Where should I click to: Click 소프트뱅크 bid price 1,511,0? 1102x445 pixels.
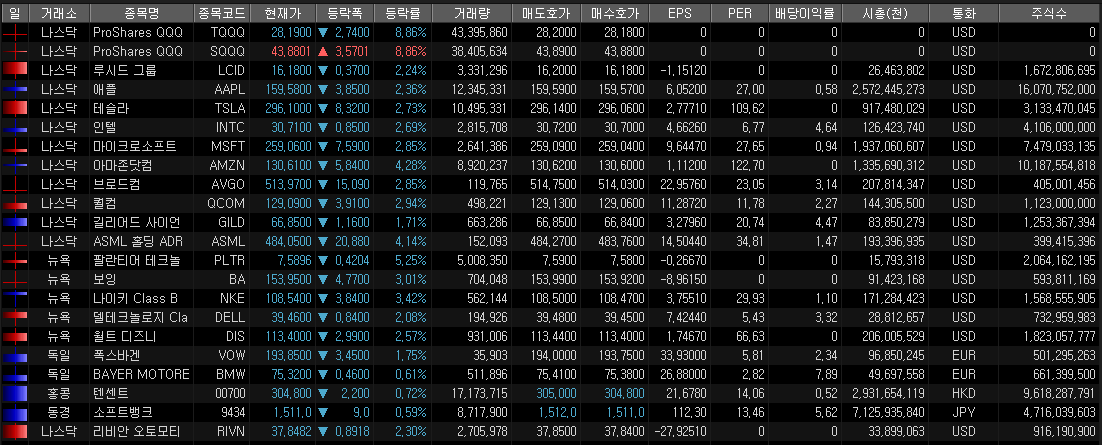pyautogui.click(x=625, y=412)
